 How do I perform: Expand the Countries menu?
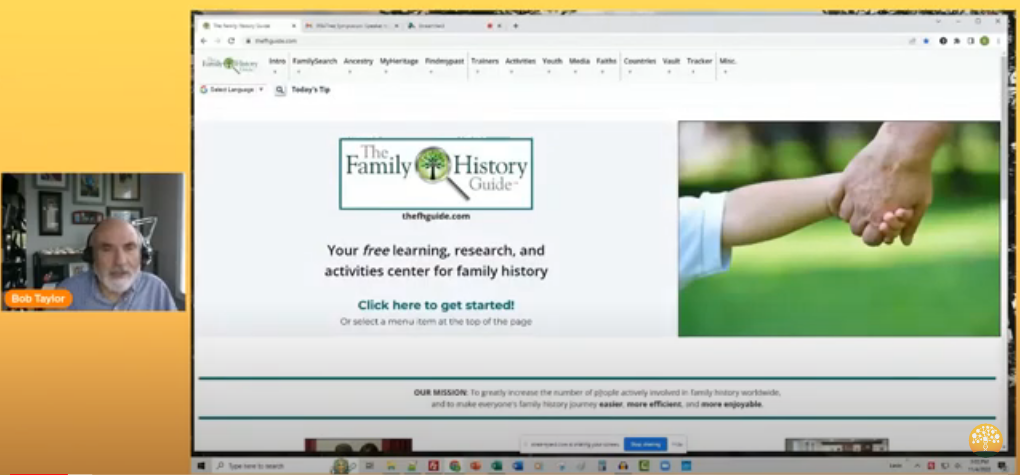(x=639, y=61)
